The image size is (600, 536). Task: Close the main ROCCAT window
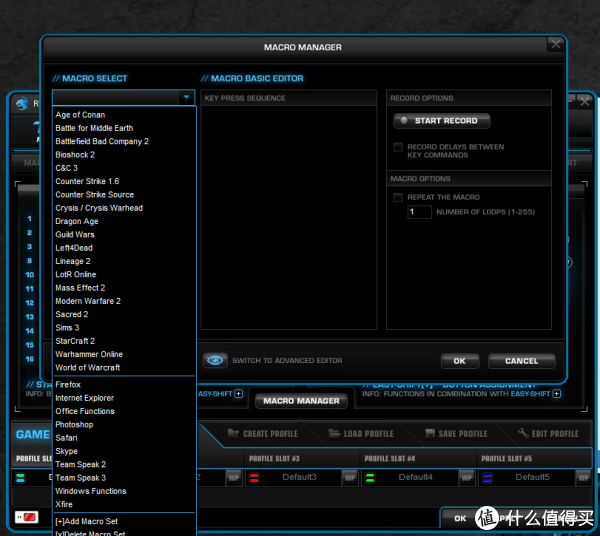[x=584, y=102]
